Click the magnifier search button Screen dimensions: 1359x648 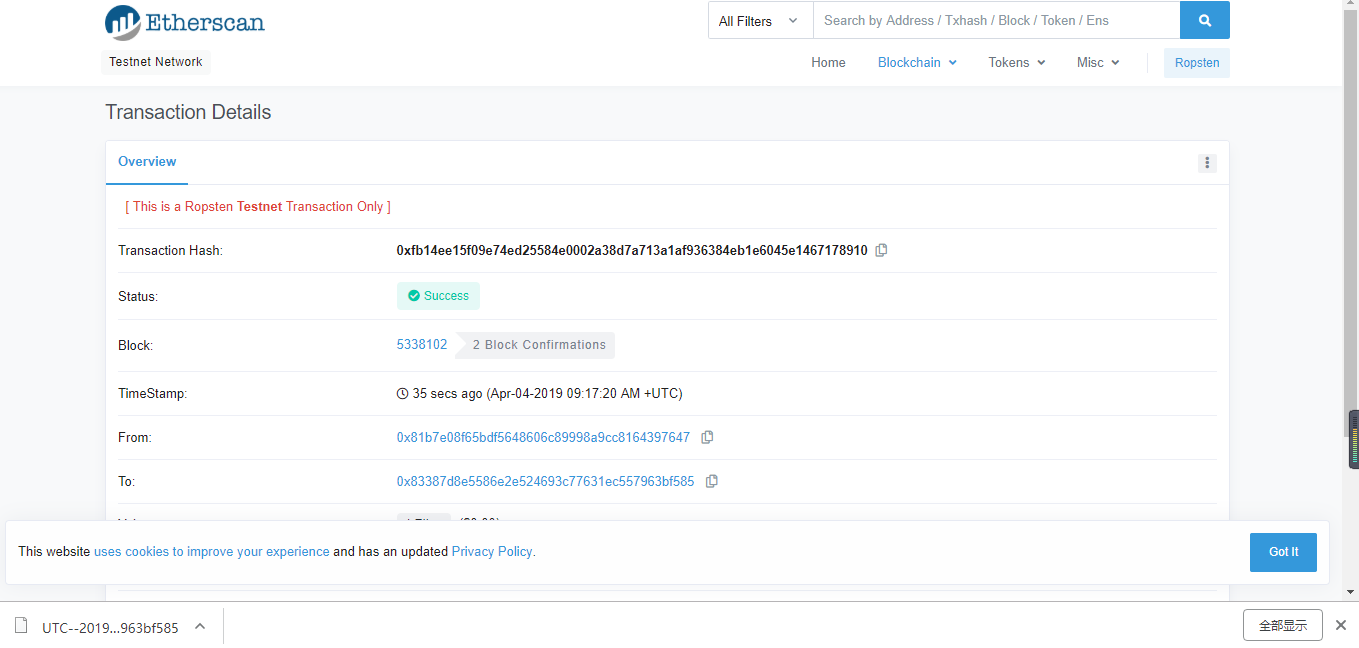coord(1205,20)
